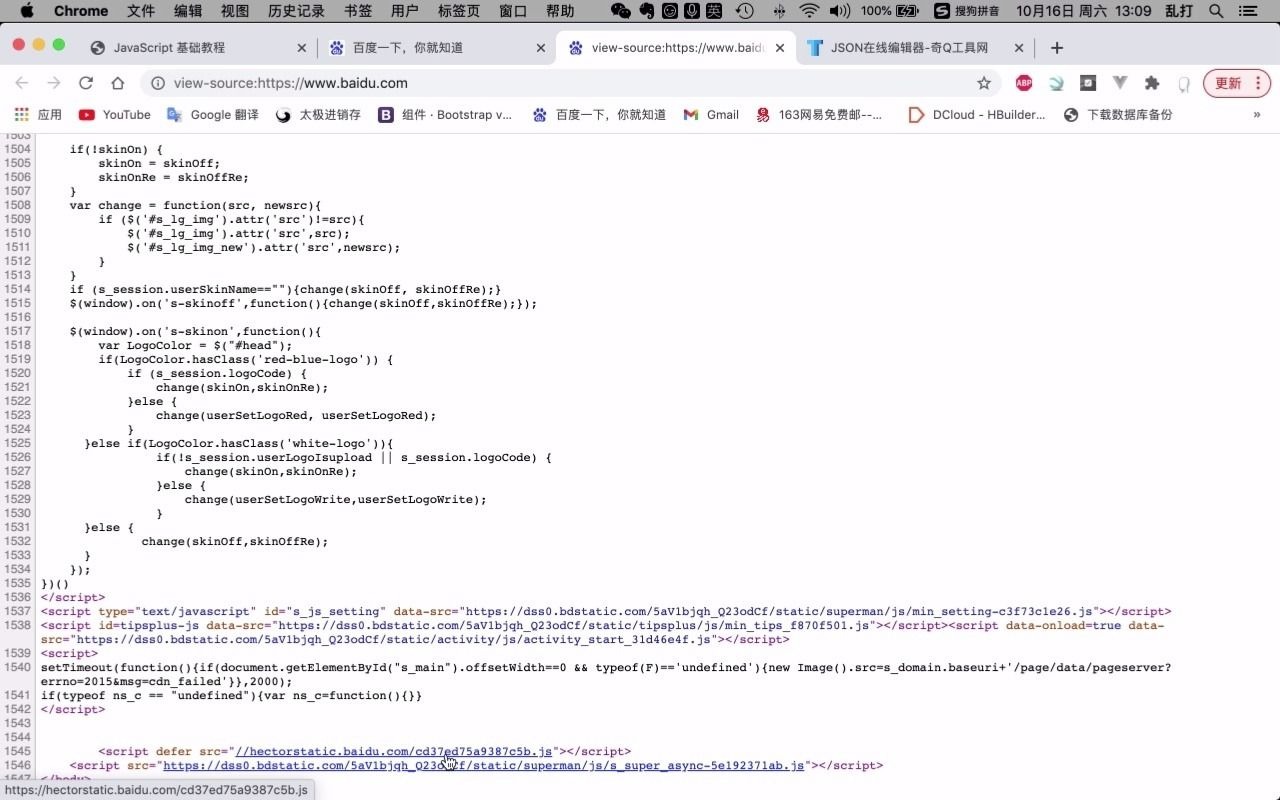Open a new tab with plus button
This screenshot has height=800, width=1280.
pos(1057,47)
